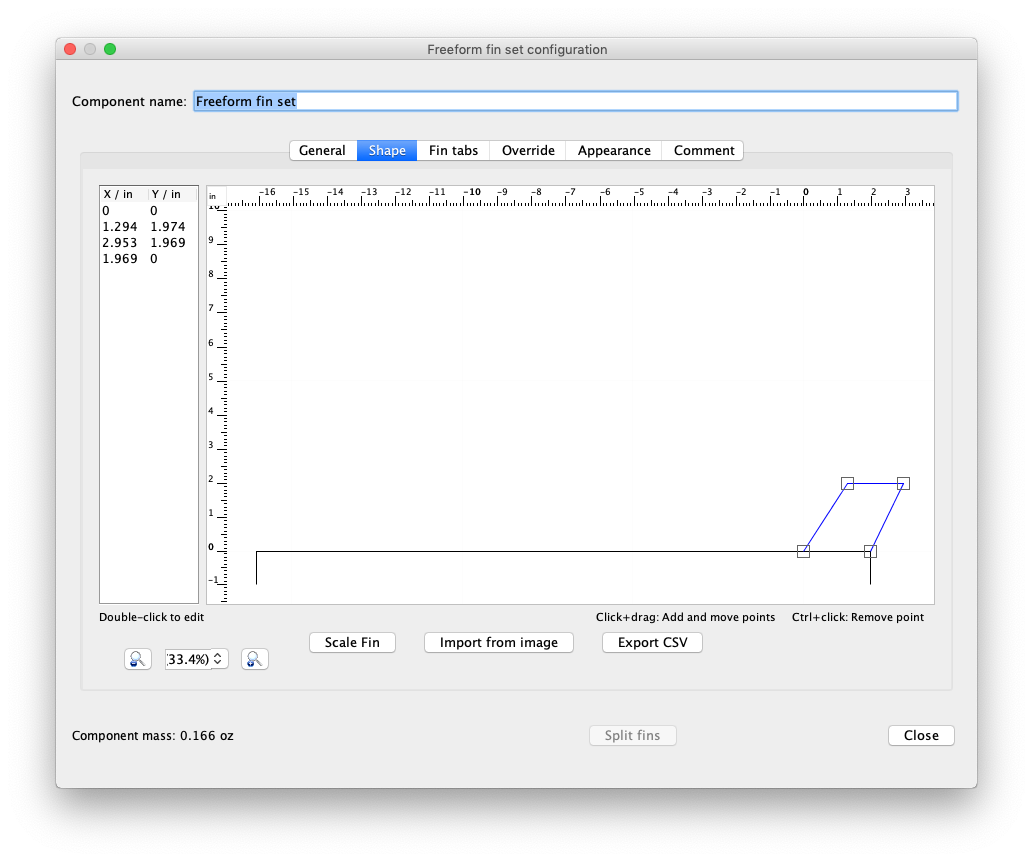1033x862 pixels.
Task: Click the red window close button
Action: (70, 49)
